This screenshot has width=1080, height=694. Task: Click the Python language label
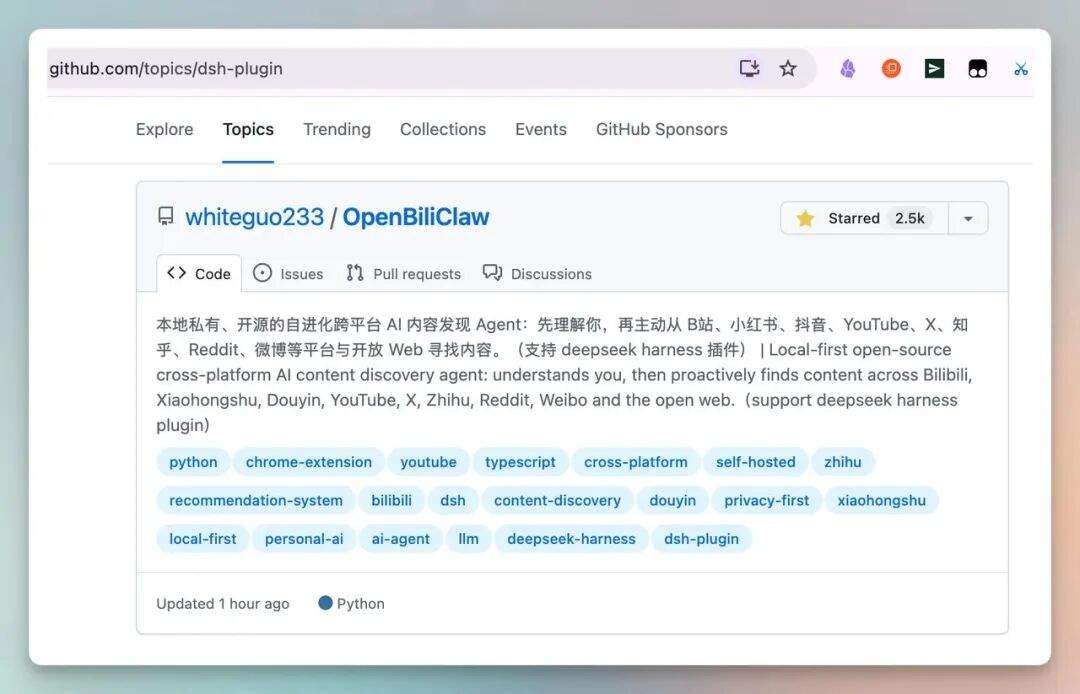click(361, 604)
